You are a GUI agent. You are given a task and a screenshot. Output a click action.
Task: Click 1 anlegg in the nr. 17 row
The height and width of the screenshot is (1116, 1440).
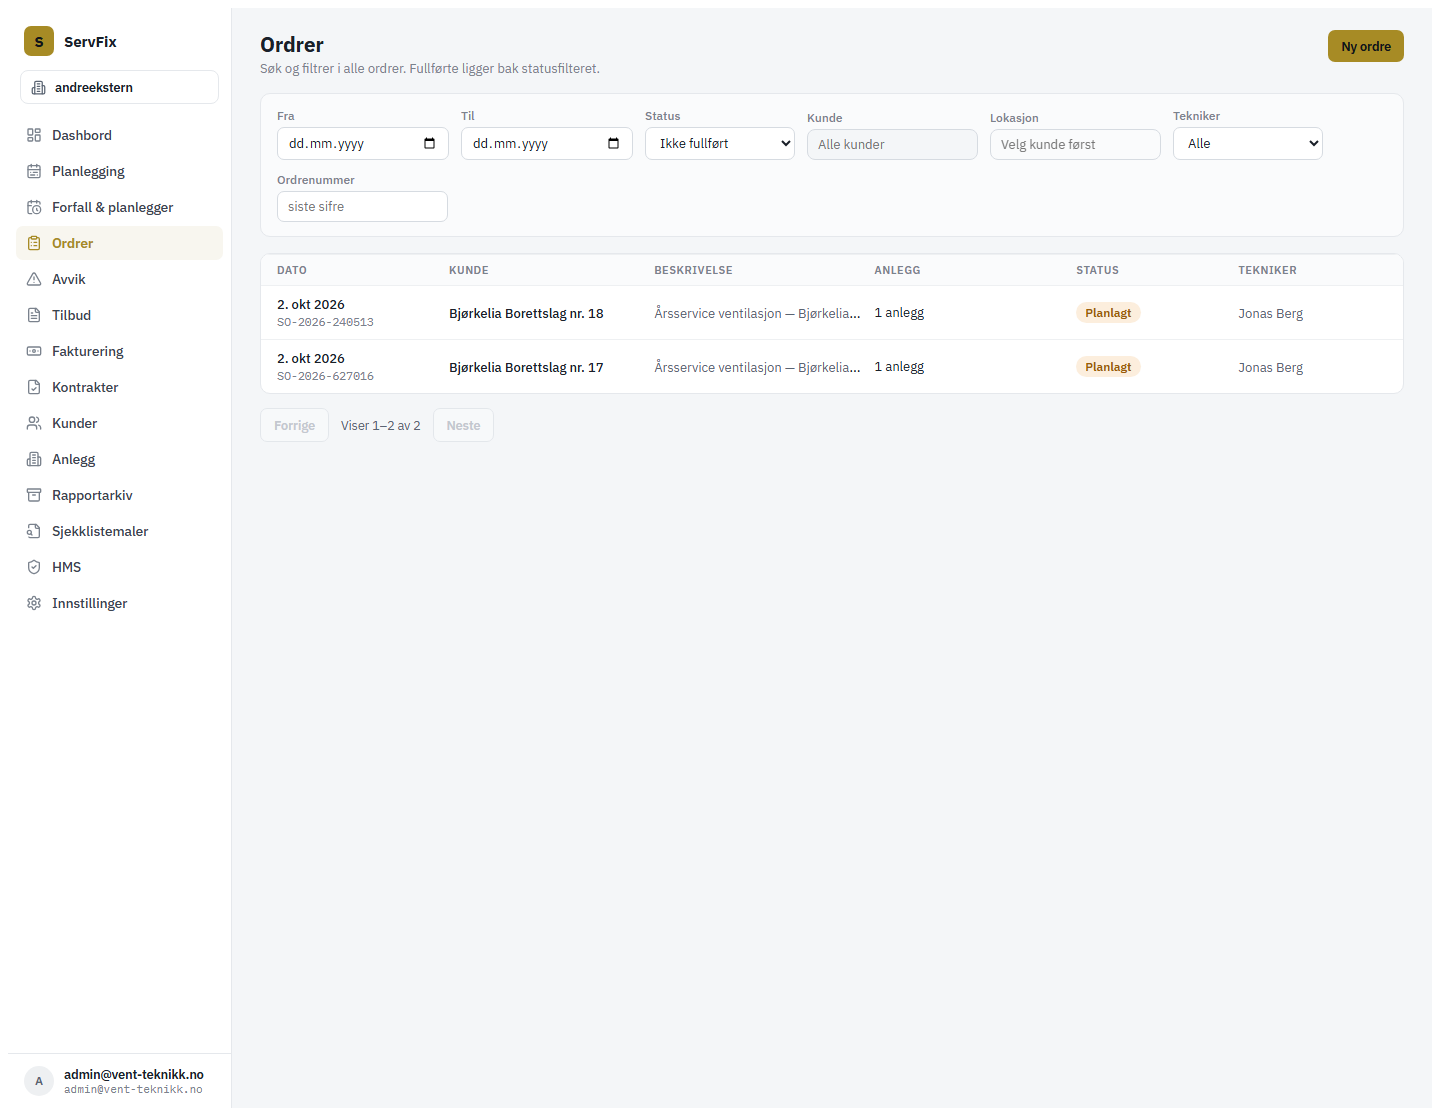(x=899, y=367)
